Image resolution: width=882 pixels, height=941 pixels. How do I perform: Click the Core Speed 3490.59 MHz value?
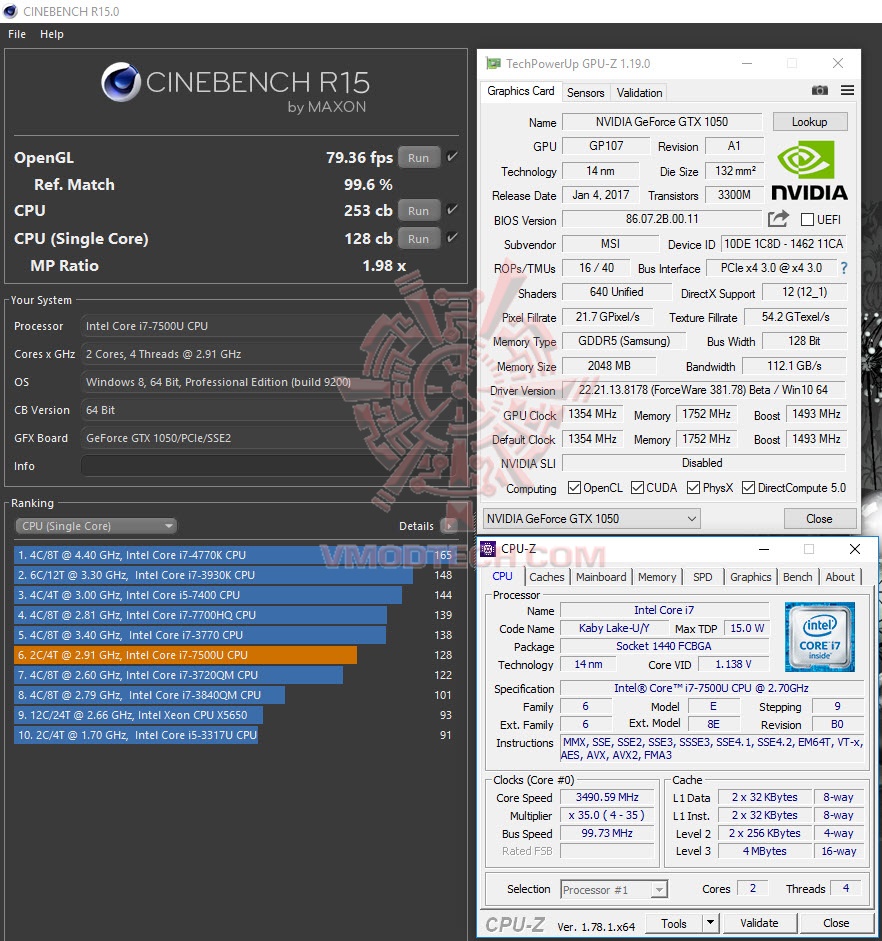pos(607,797)
